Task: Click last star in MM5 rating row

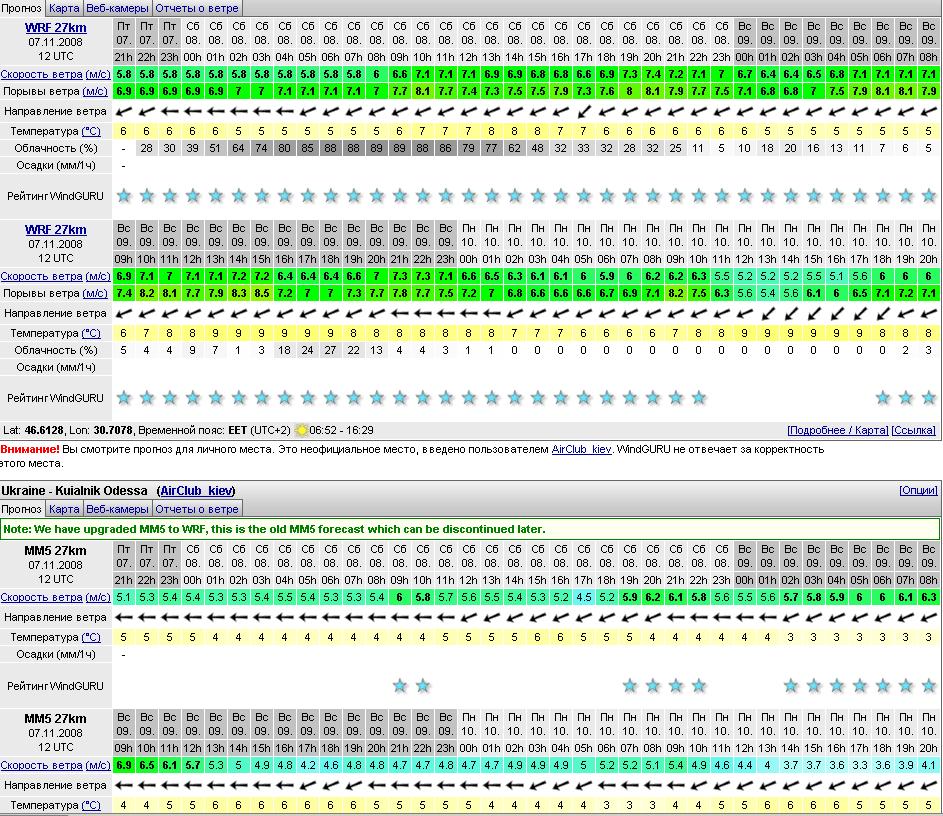Action: 929,686
